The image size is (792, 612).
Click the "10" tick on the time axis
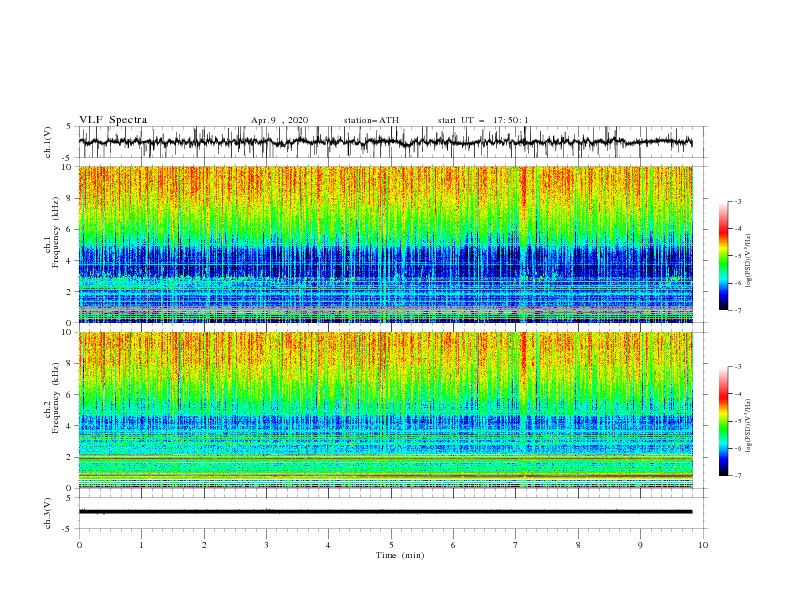(x=703, y=545)
